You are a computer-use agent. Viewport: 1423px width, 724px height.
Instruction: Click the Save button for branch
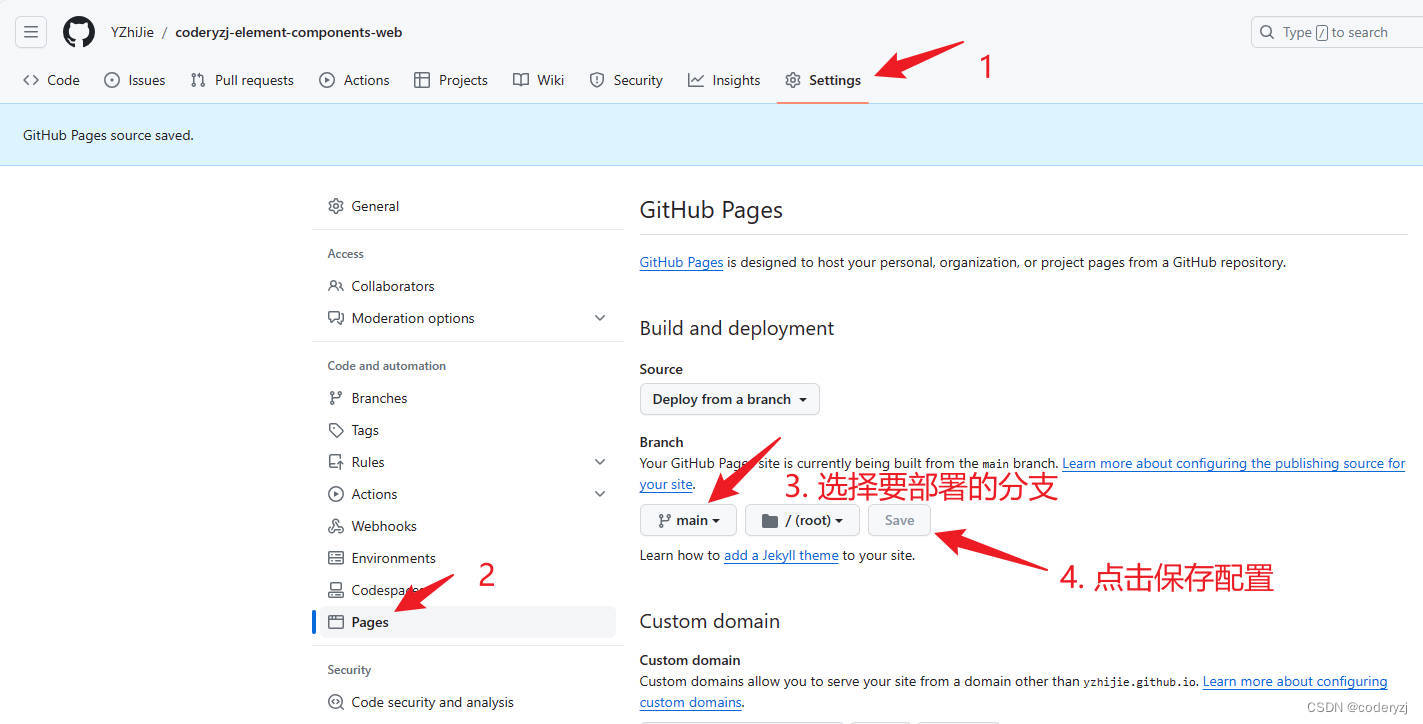tap(899, 520)
